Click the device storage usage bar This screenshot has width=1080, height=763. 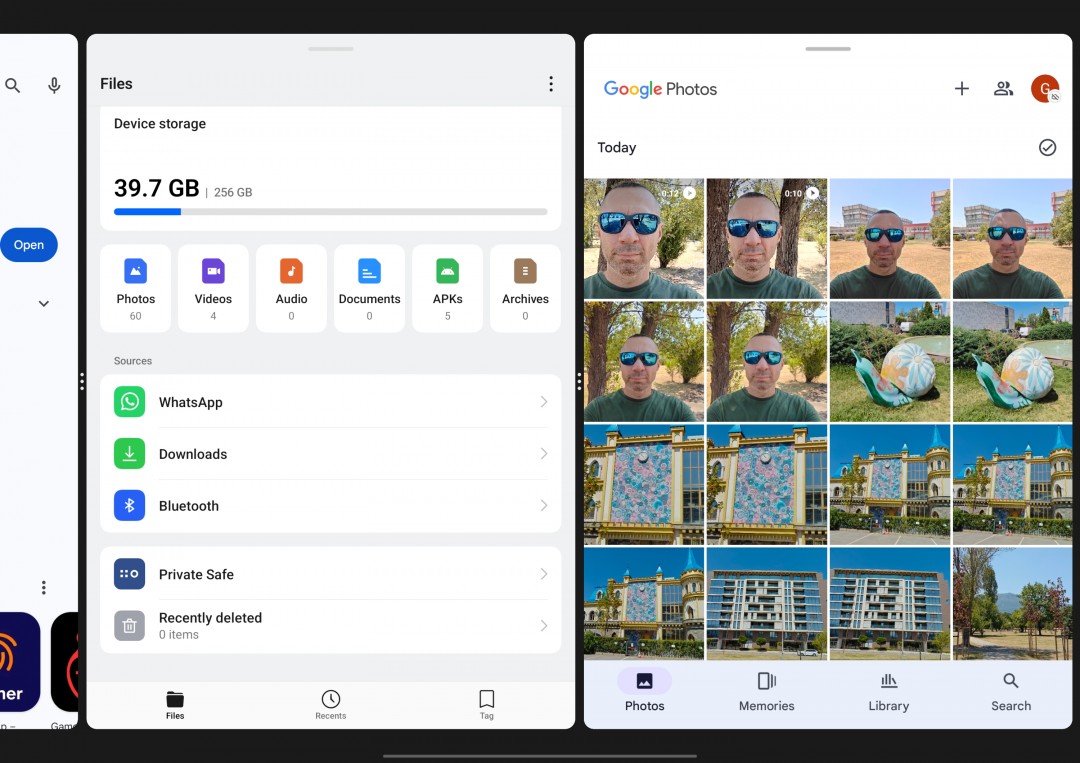tap(330, 212)
